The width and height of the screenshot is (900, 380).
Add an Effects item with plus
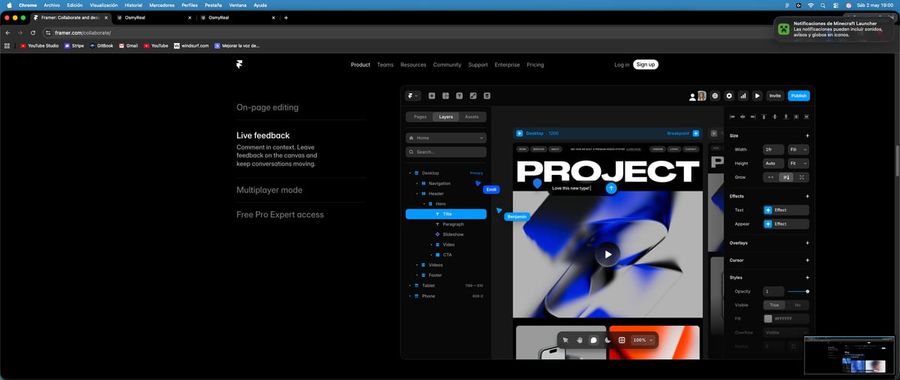[808, 196]
